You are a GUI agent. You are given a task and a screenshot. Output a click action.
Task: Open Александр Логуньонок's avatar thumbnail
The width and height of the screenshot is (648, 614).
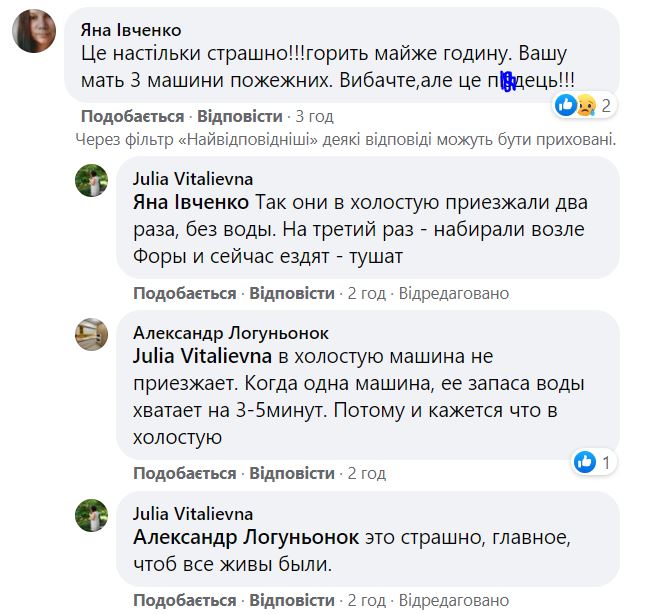[93, 334]
